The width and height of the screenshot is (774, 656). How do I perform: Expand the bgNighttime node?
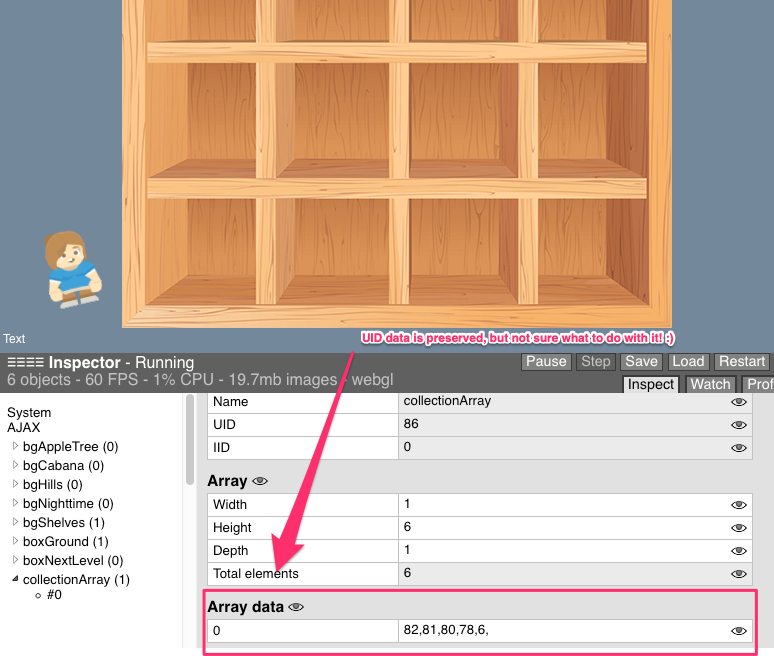[x=15, y=503]
